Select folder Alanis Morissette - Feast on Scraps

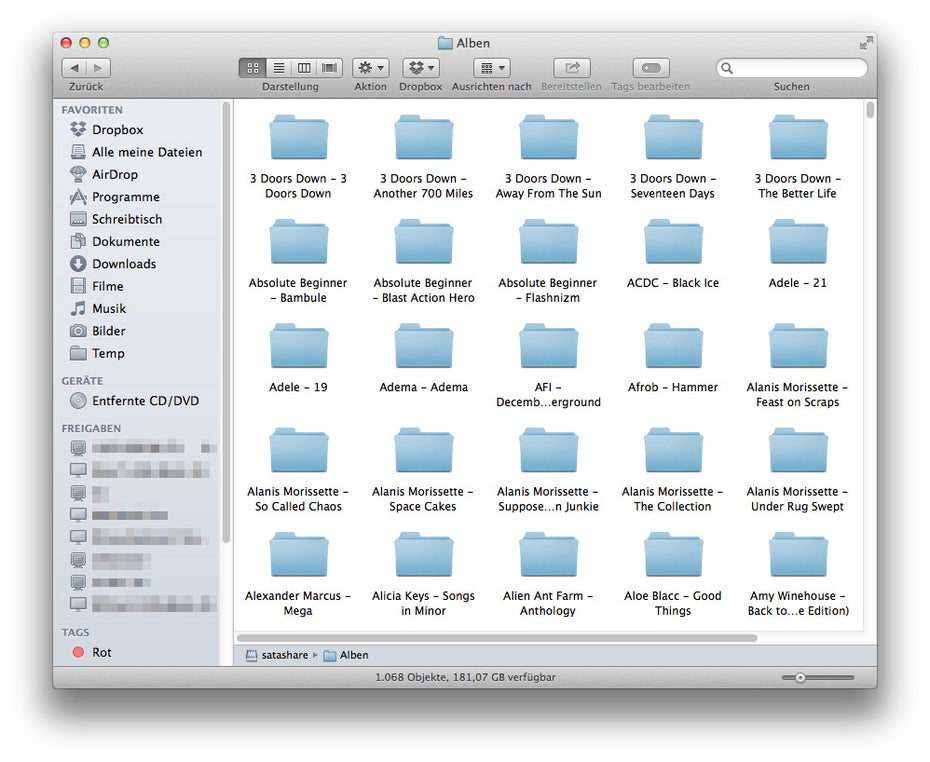798,347
